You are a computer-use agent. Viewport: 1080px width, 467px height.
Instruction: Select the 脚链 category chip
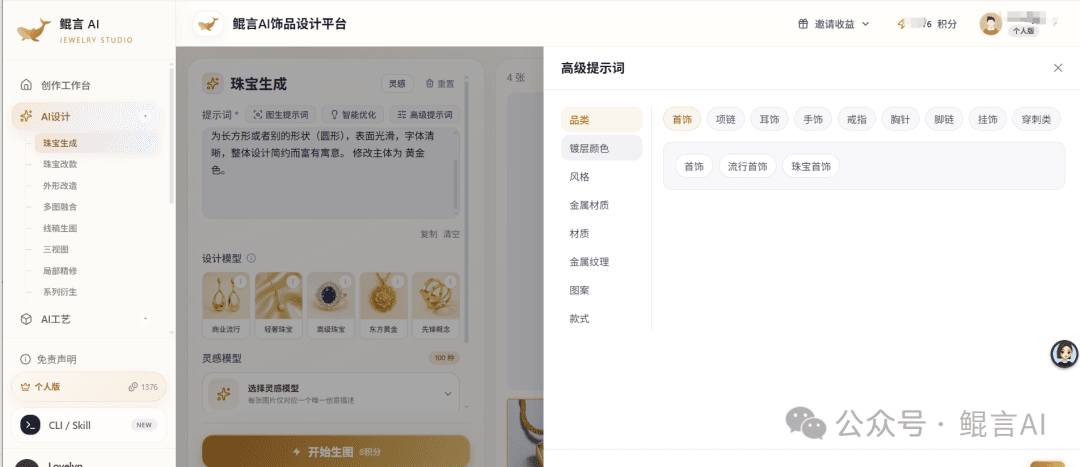[944, 119]
